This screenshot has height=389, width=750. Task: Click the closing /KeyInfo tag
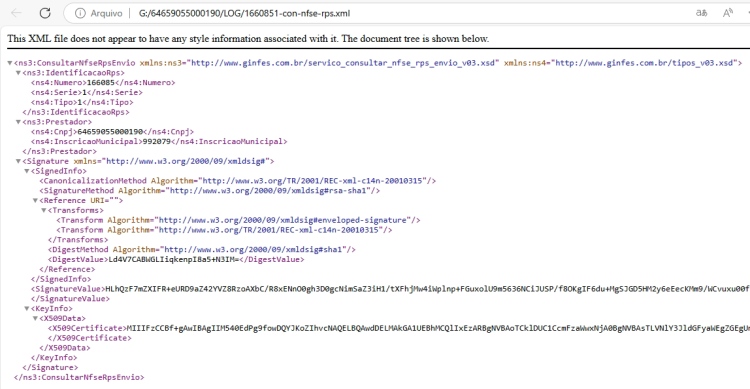[54, 357]
